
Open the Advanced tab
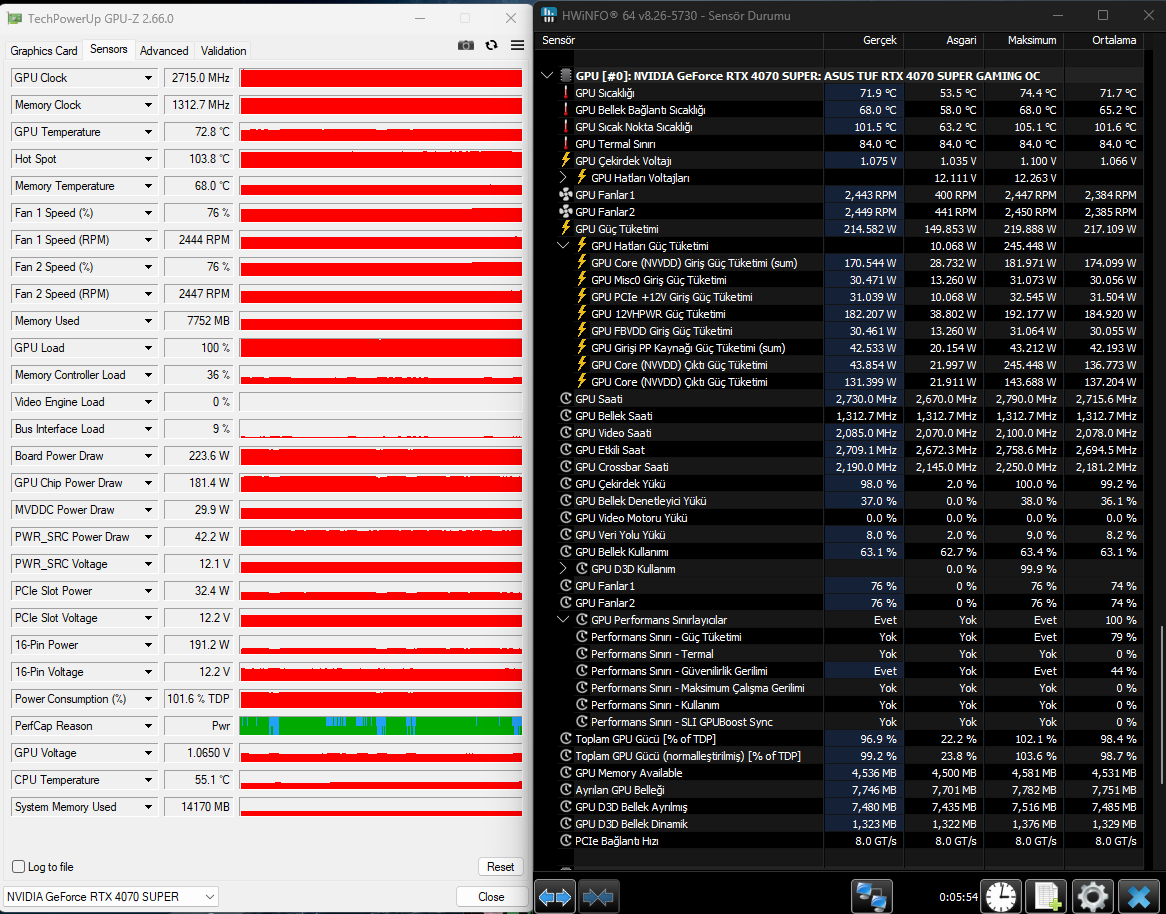[164, 51]
